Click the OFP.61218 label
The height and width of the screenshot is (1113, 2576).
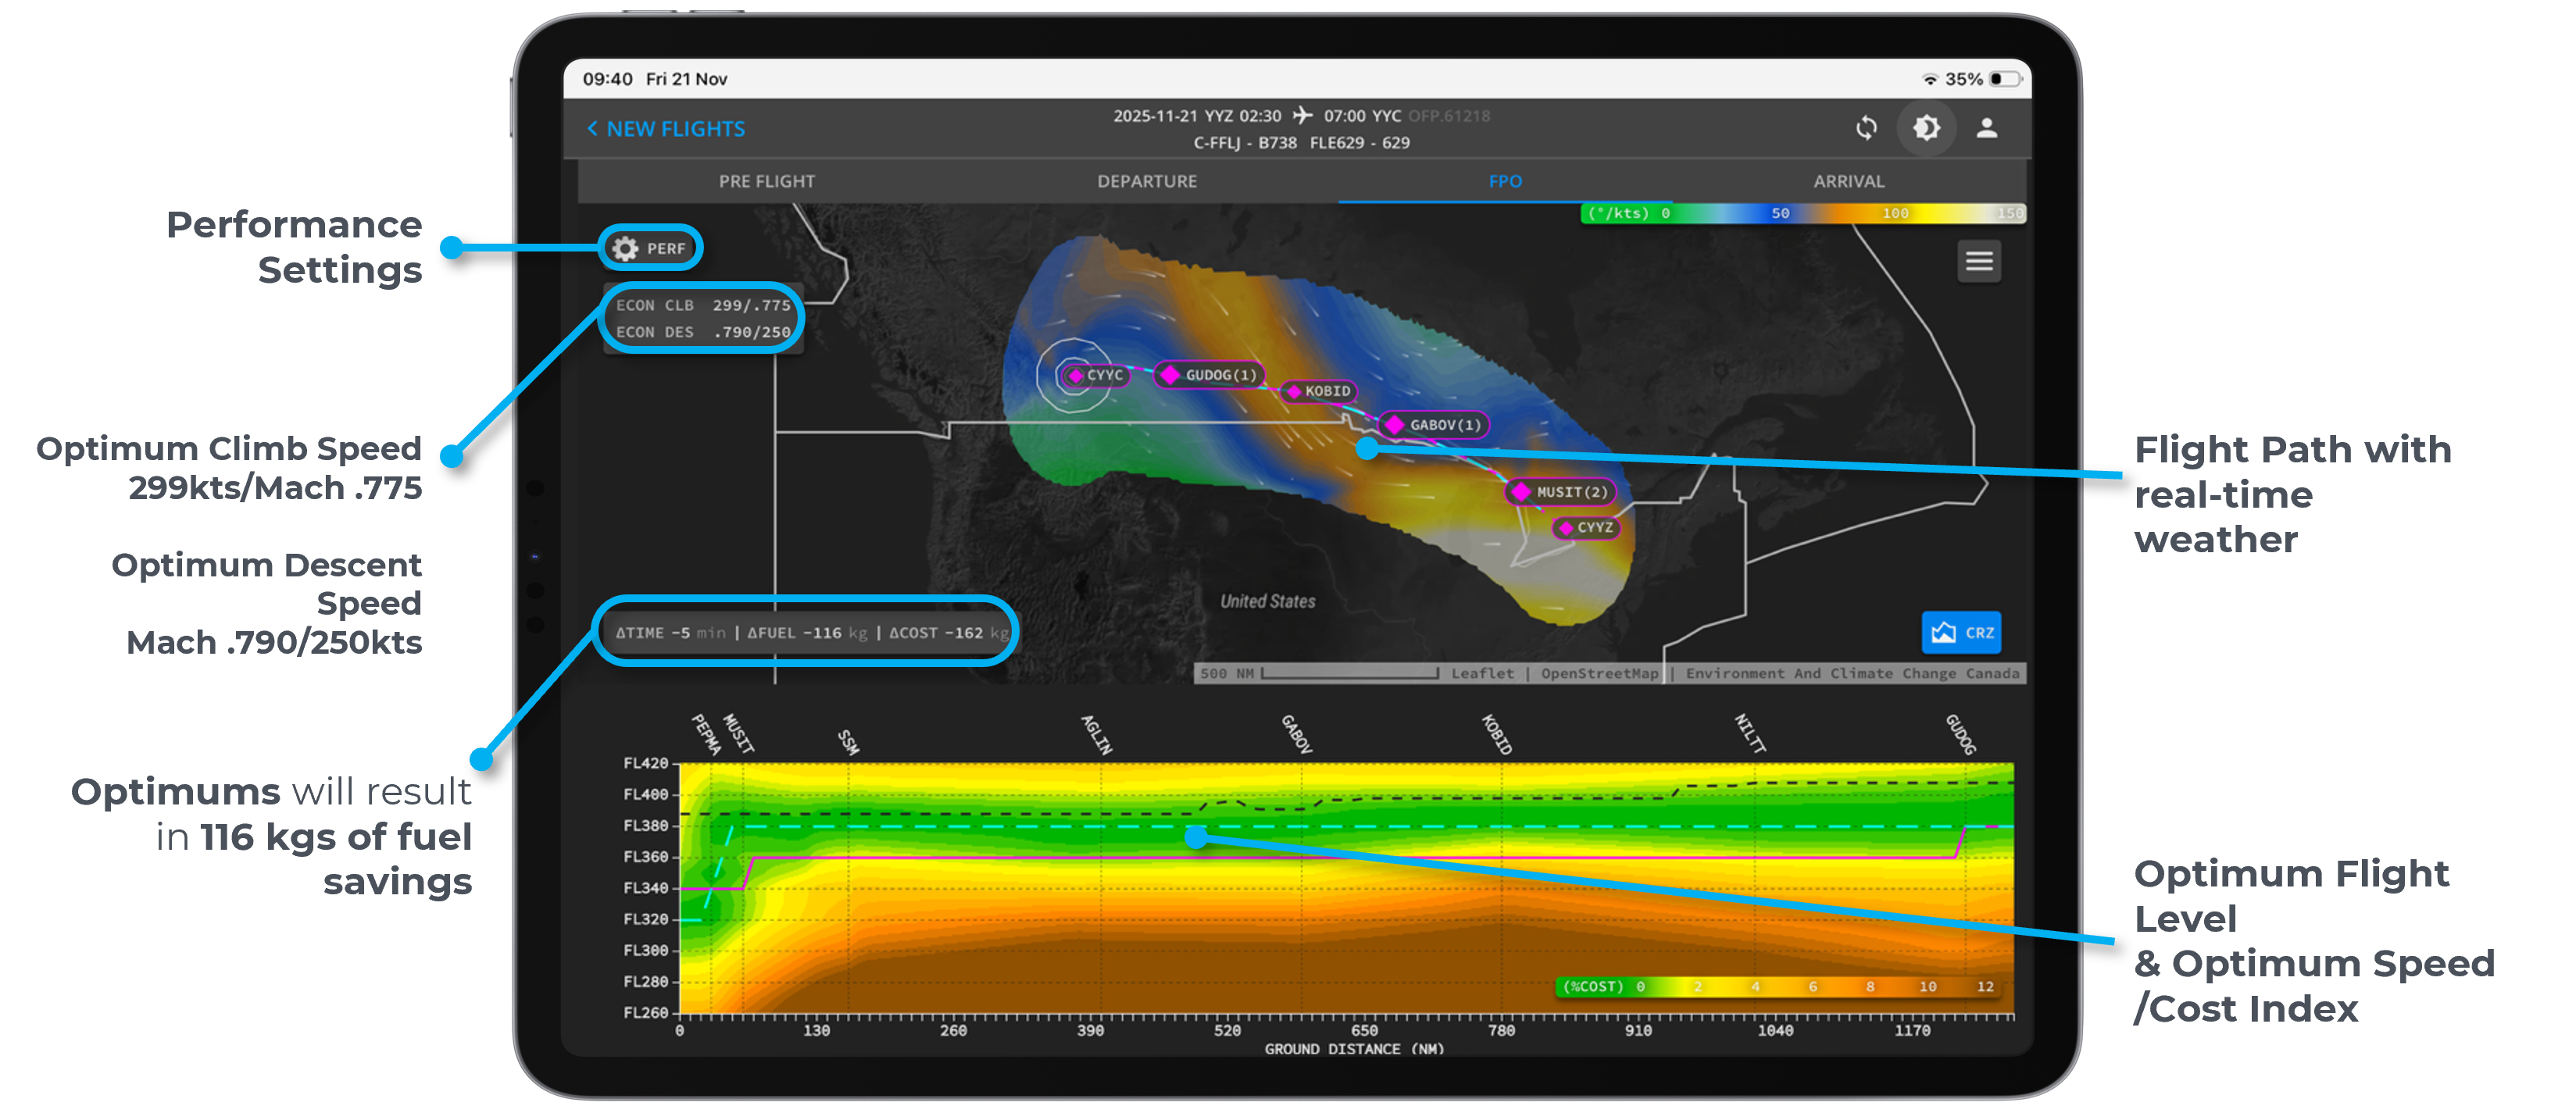(1449, 116)
